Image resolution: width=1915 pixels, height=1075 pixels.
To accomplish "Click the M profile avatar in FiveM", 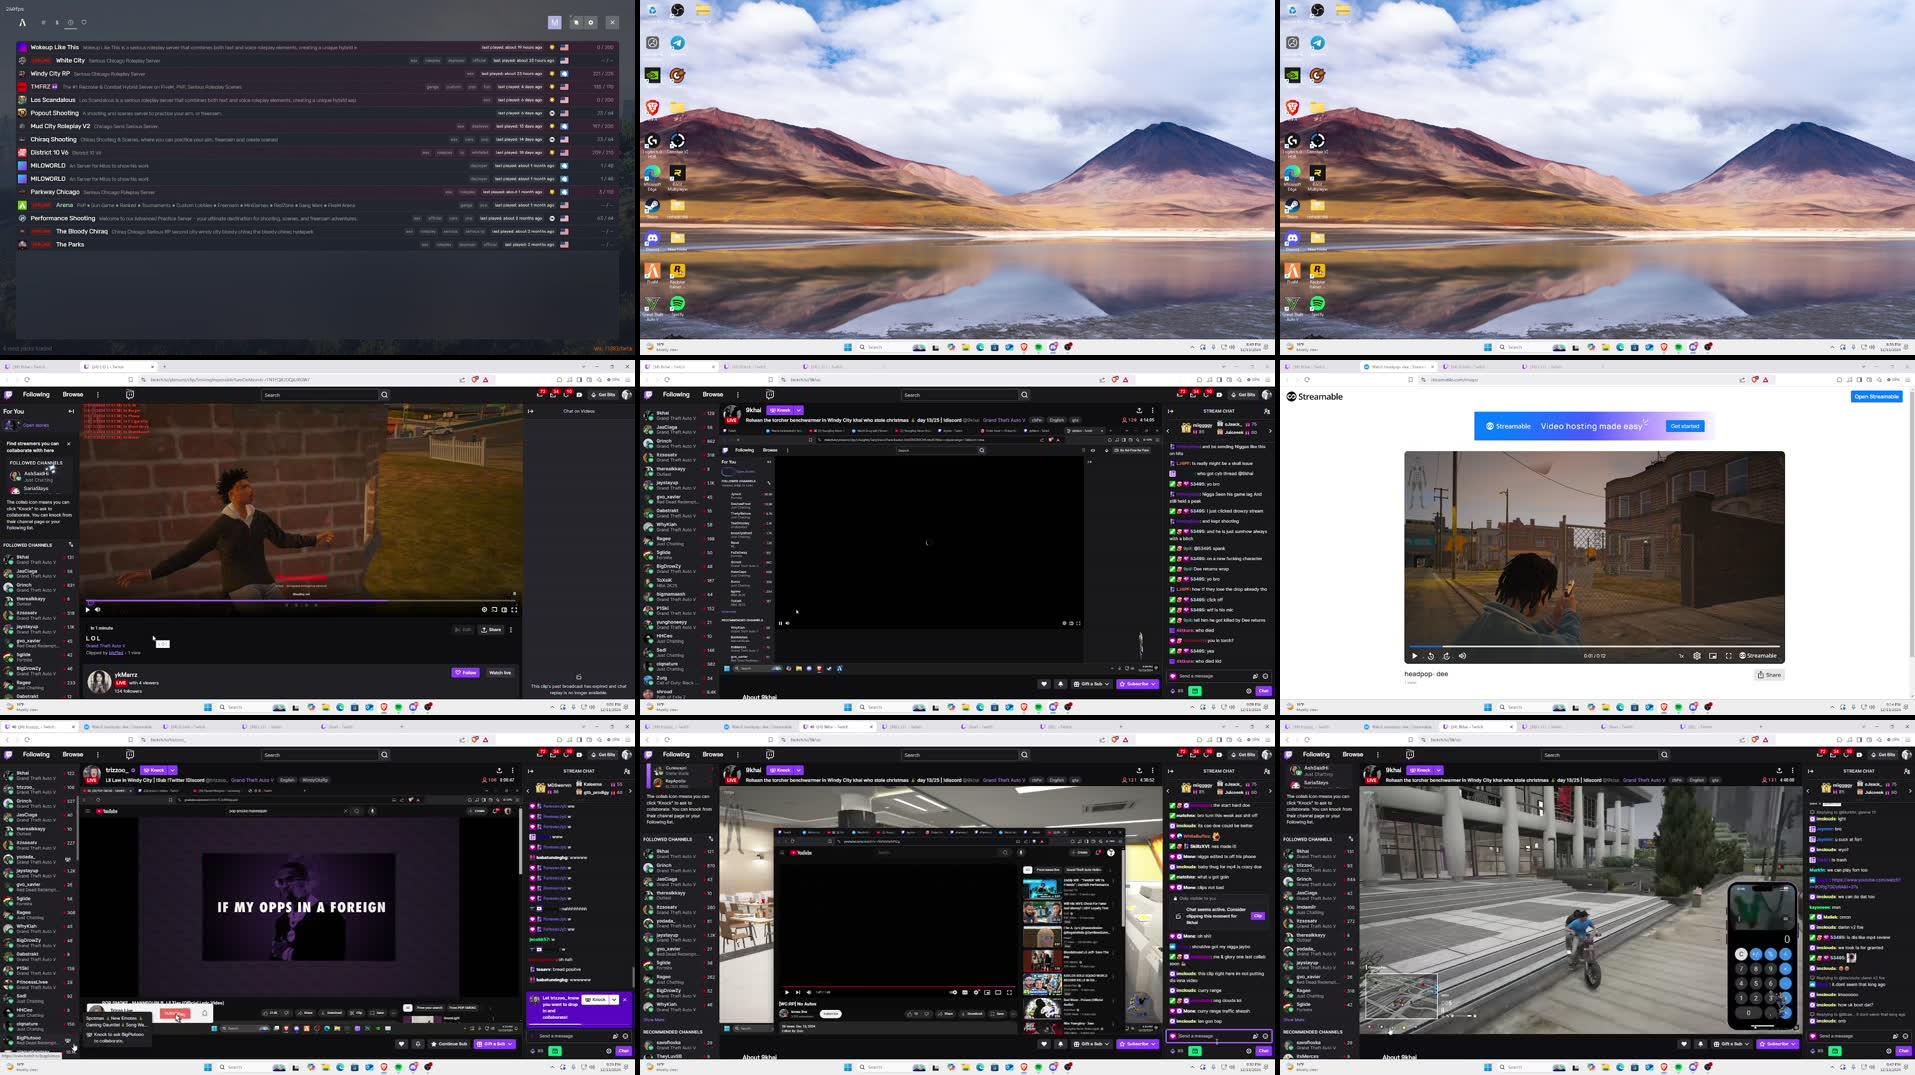I will pyautogui.click(x=555, y=22).
